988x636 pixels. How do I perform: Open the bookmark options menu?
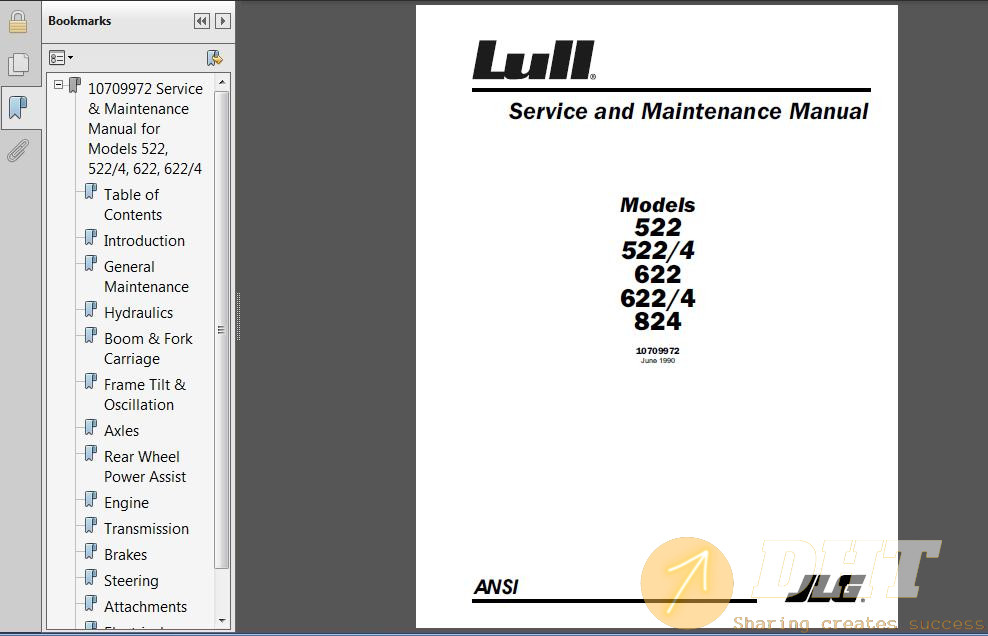[60, 58]
